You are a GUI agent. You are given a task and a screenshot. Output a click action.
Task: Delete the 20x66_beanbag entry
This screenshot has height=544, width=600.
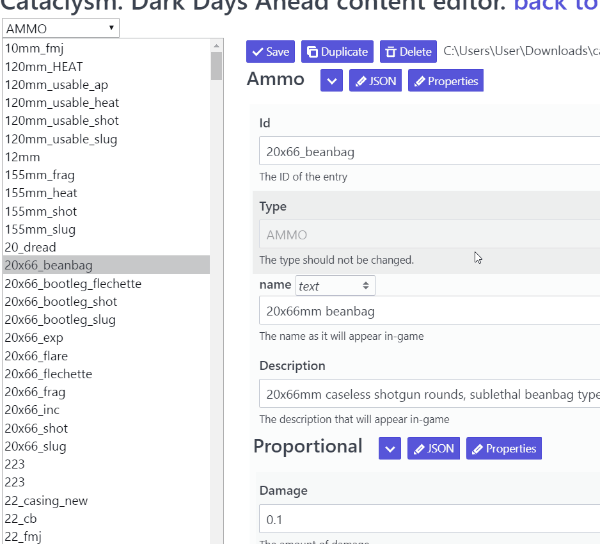[x=408, y=52]
